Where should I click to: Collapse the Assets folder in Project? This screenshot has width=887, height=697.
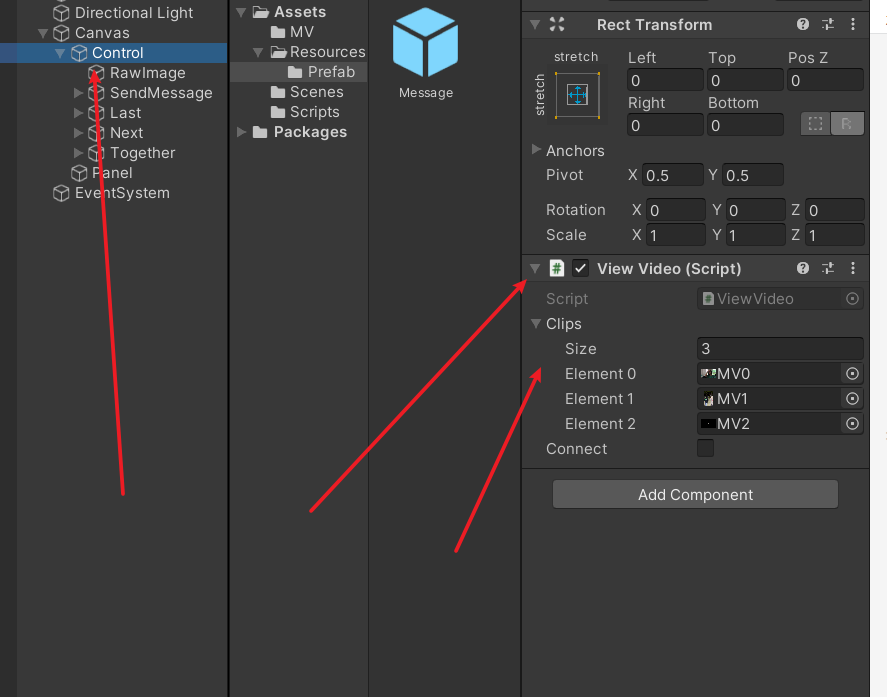pyautogui.click(x=241, y=12)
